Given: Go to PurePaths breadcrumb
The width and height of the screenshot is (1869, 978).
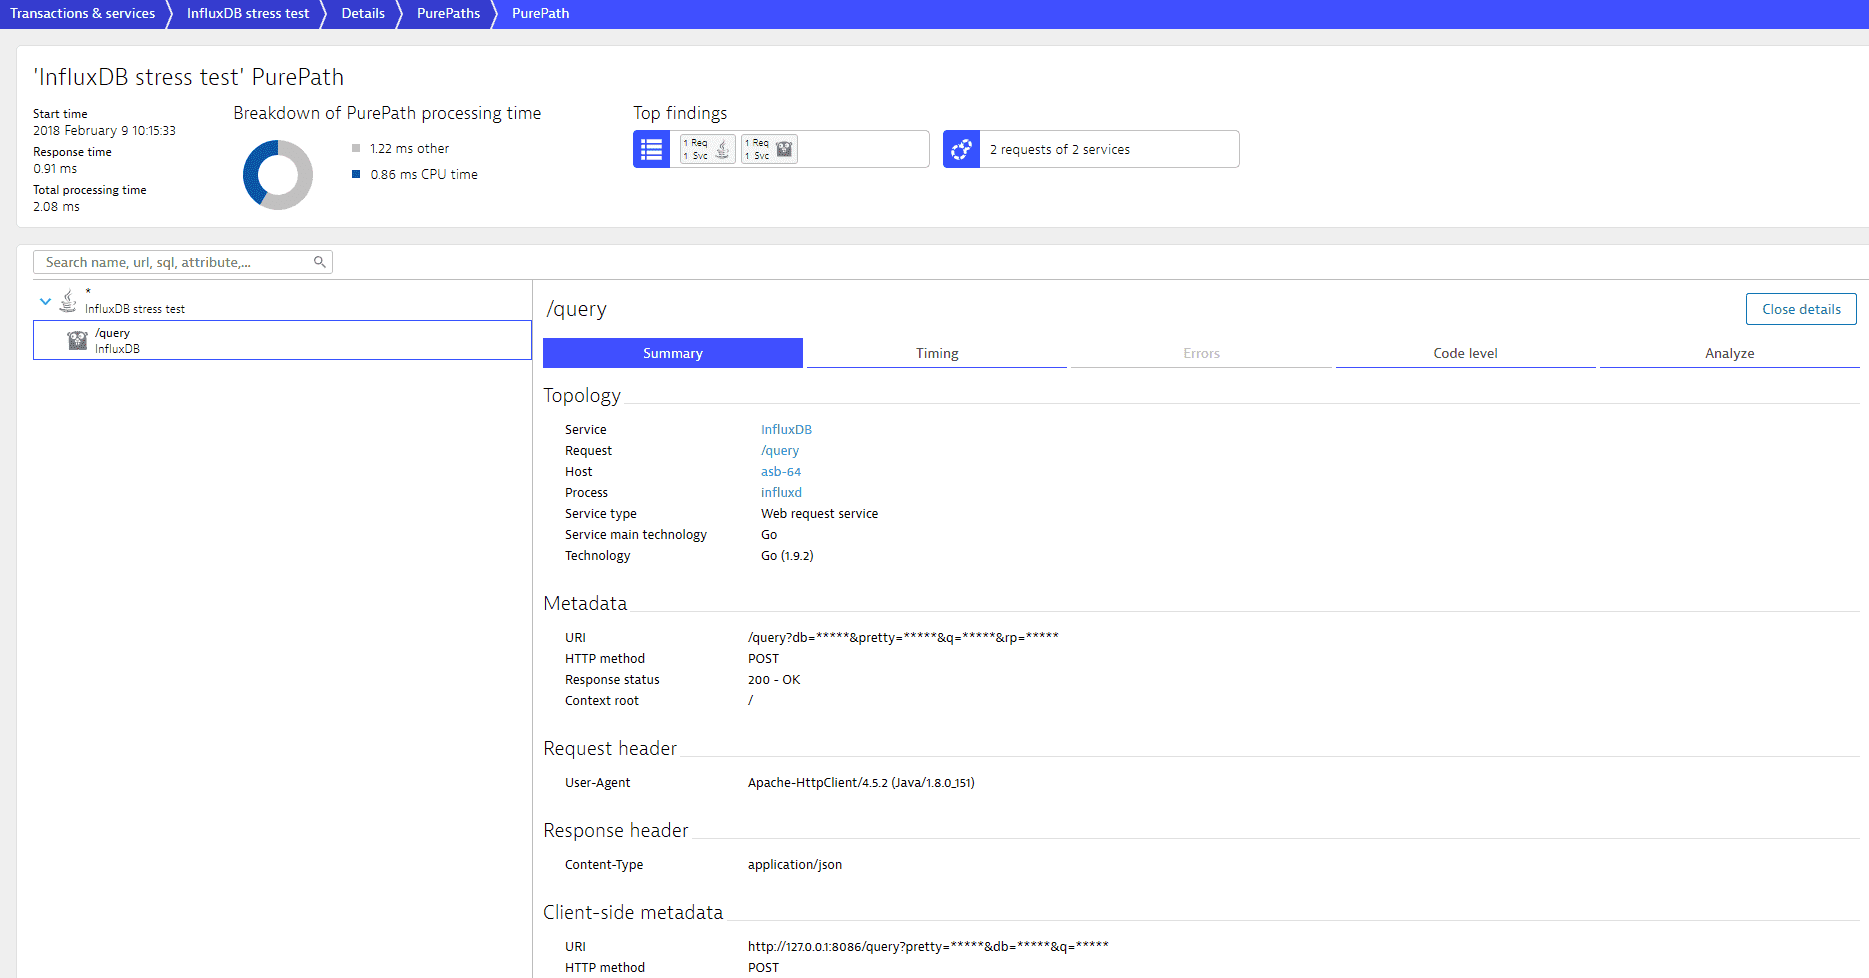Looking at the screenshot, I should (x=448, y=14).
